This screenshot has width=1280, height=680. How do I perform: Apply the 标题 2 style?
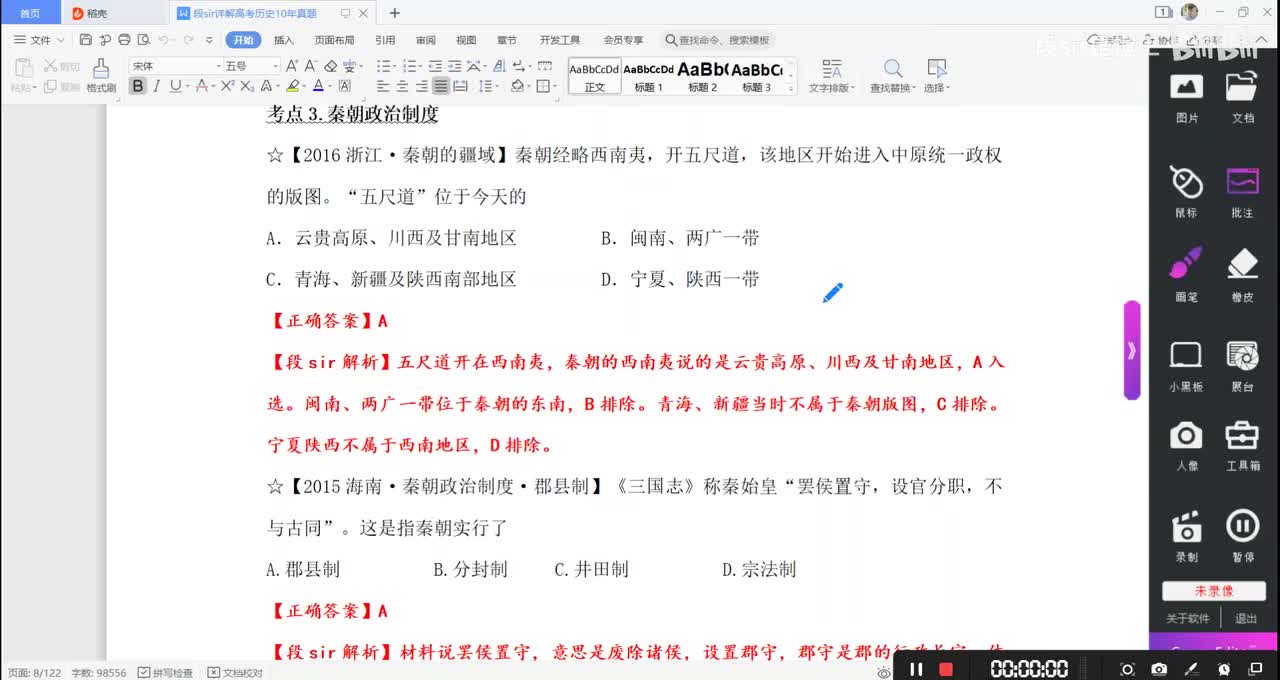[702, 76]
